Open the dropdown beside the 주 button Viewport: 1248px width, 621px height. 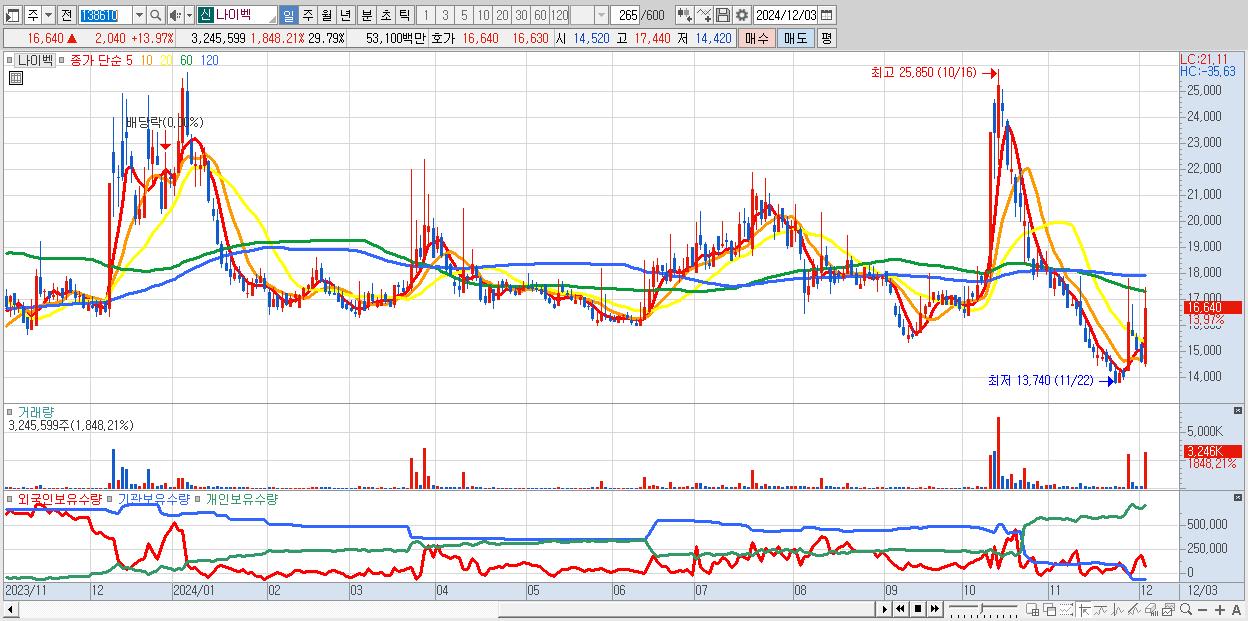coord(48,15)
